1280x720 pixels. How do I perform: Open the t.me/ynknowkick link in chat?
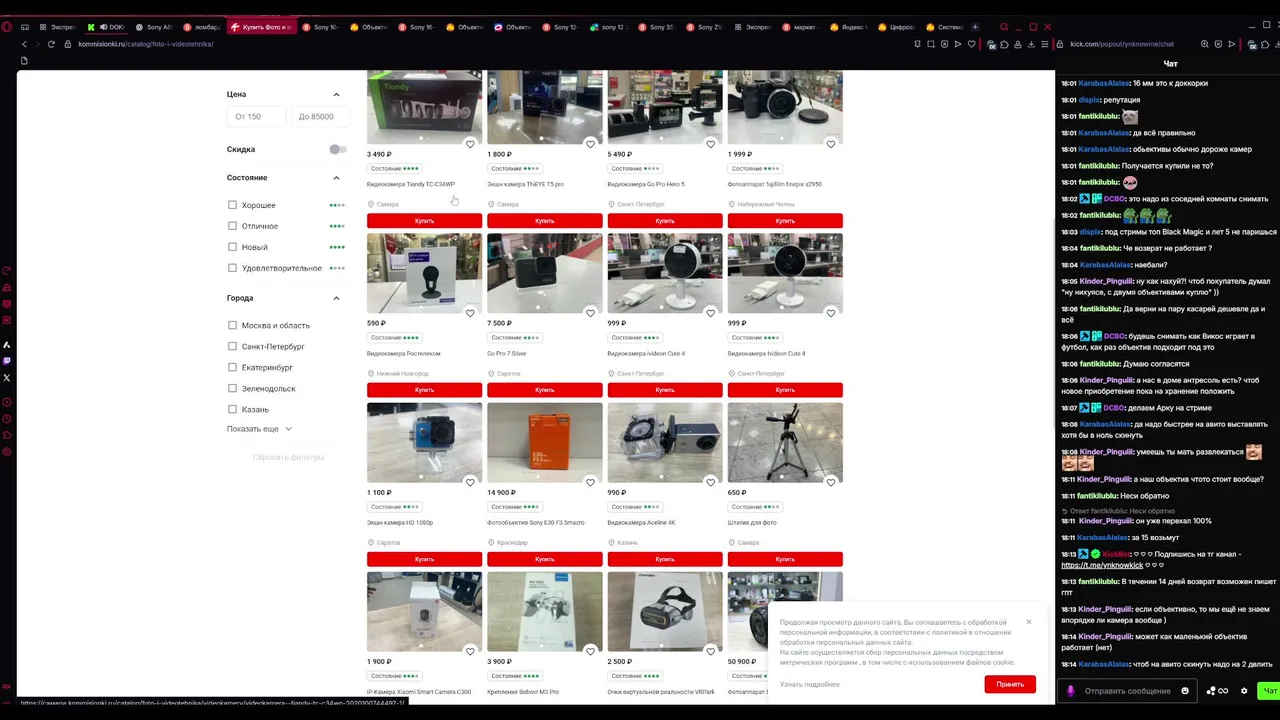(x=1102, y=565)
